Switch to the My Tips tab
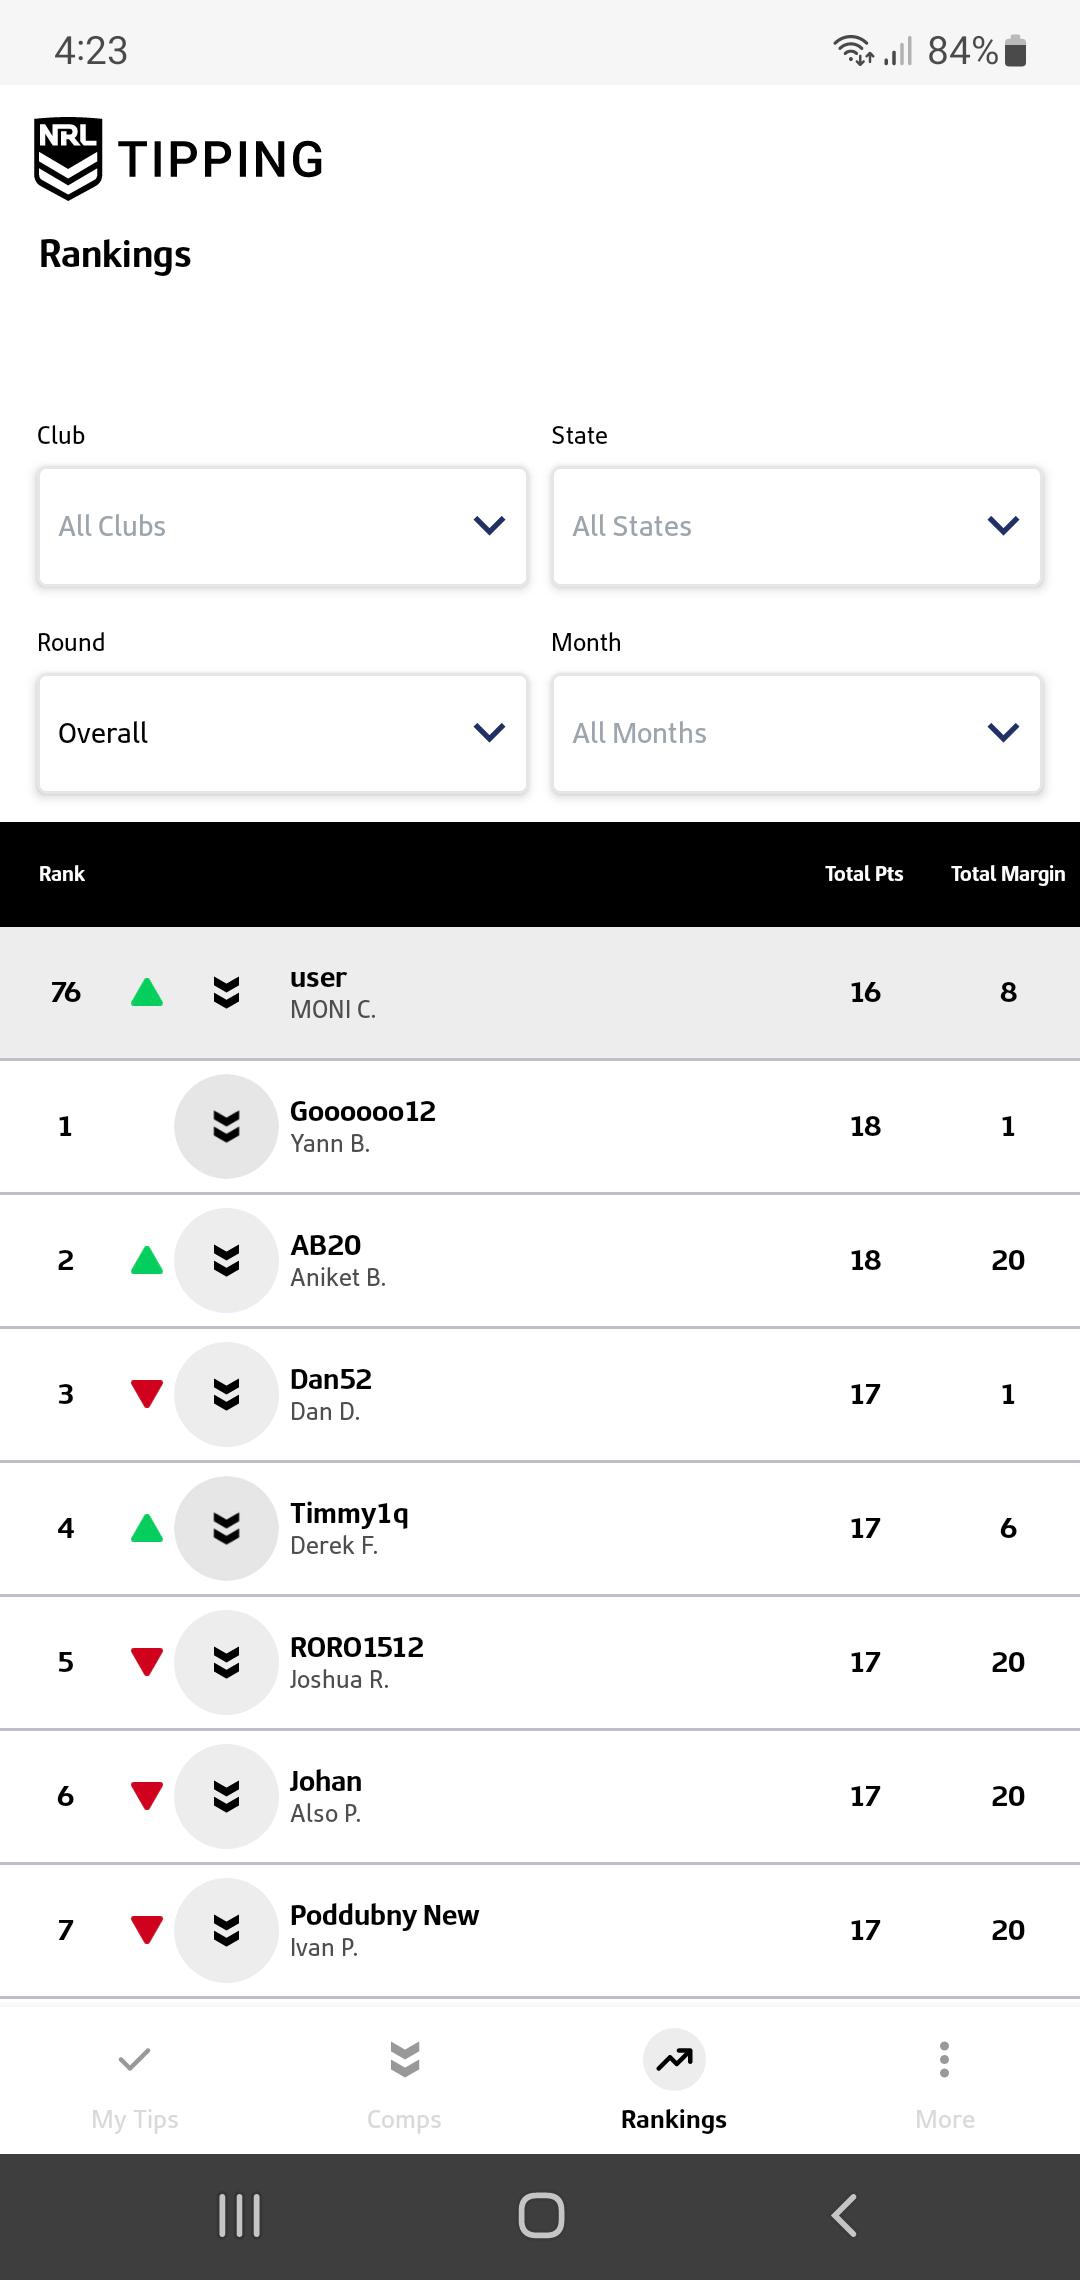The width and height of the screenshot is (1080, 2280). click(x=135, y=2084)
